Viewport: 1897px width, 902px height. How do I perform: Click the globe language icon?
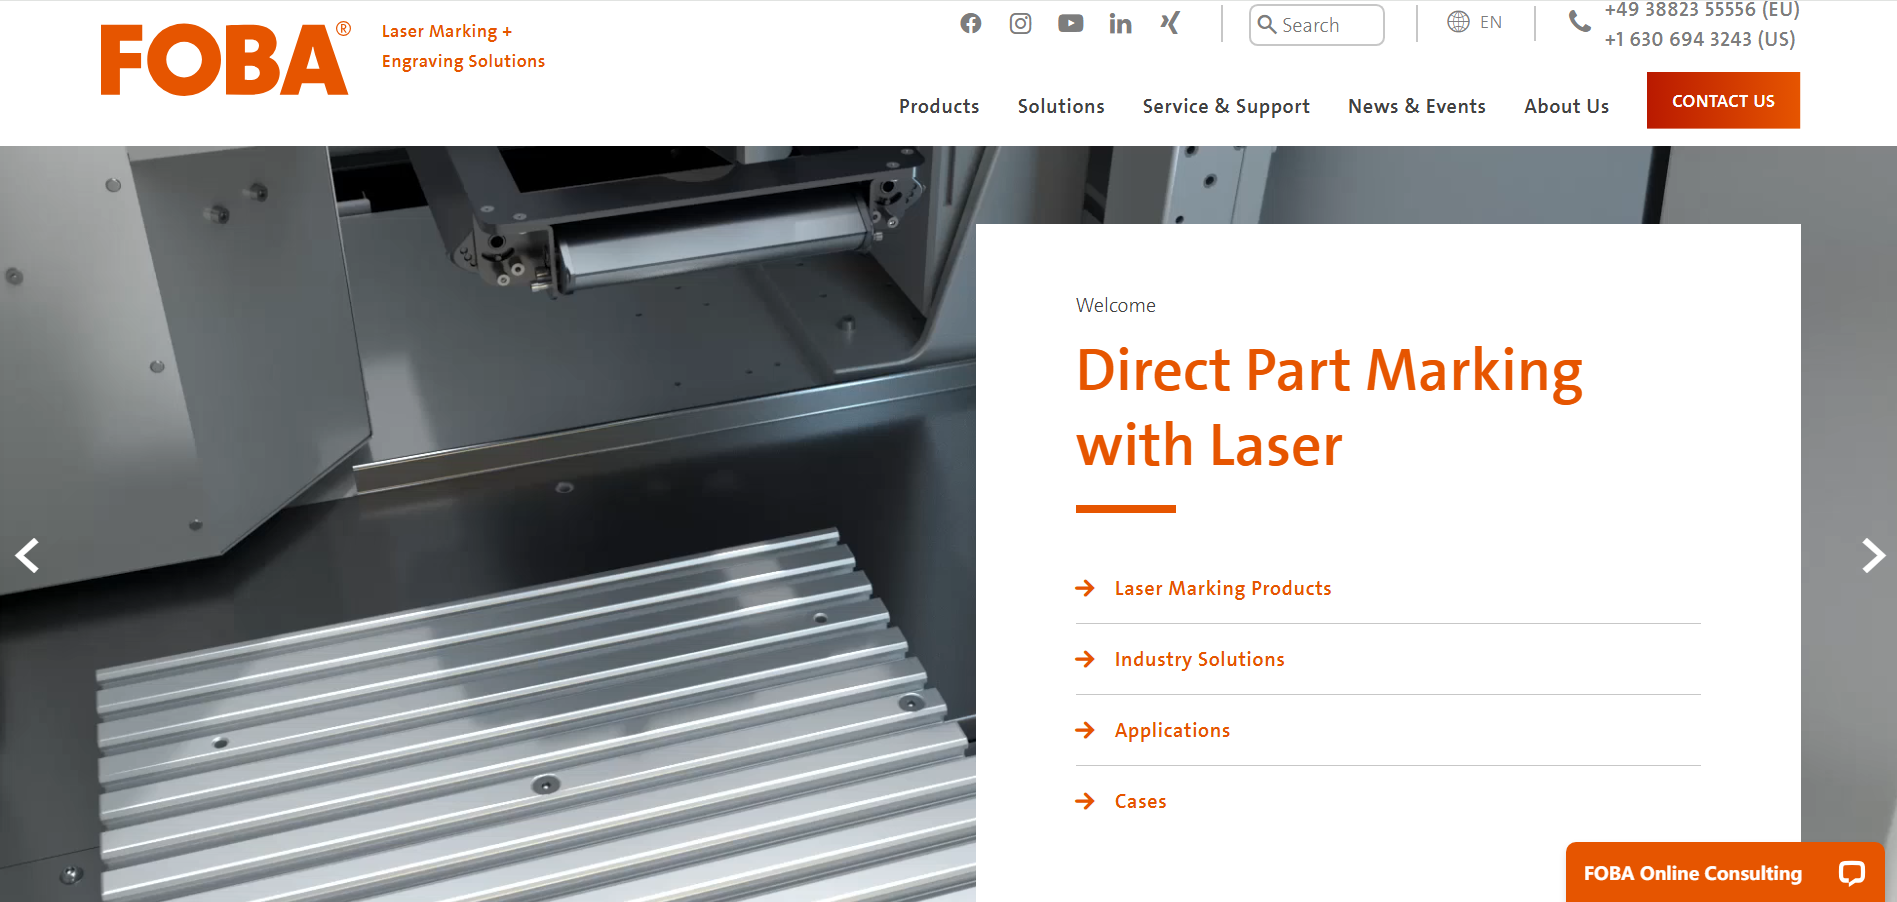pos(1458,22)
